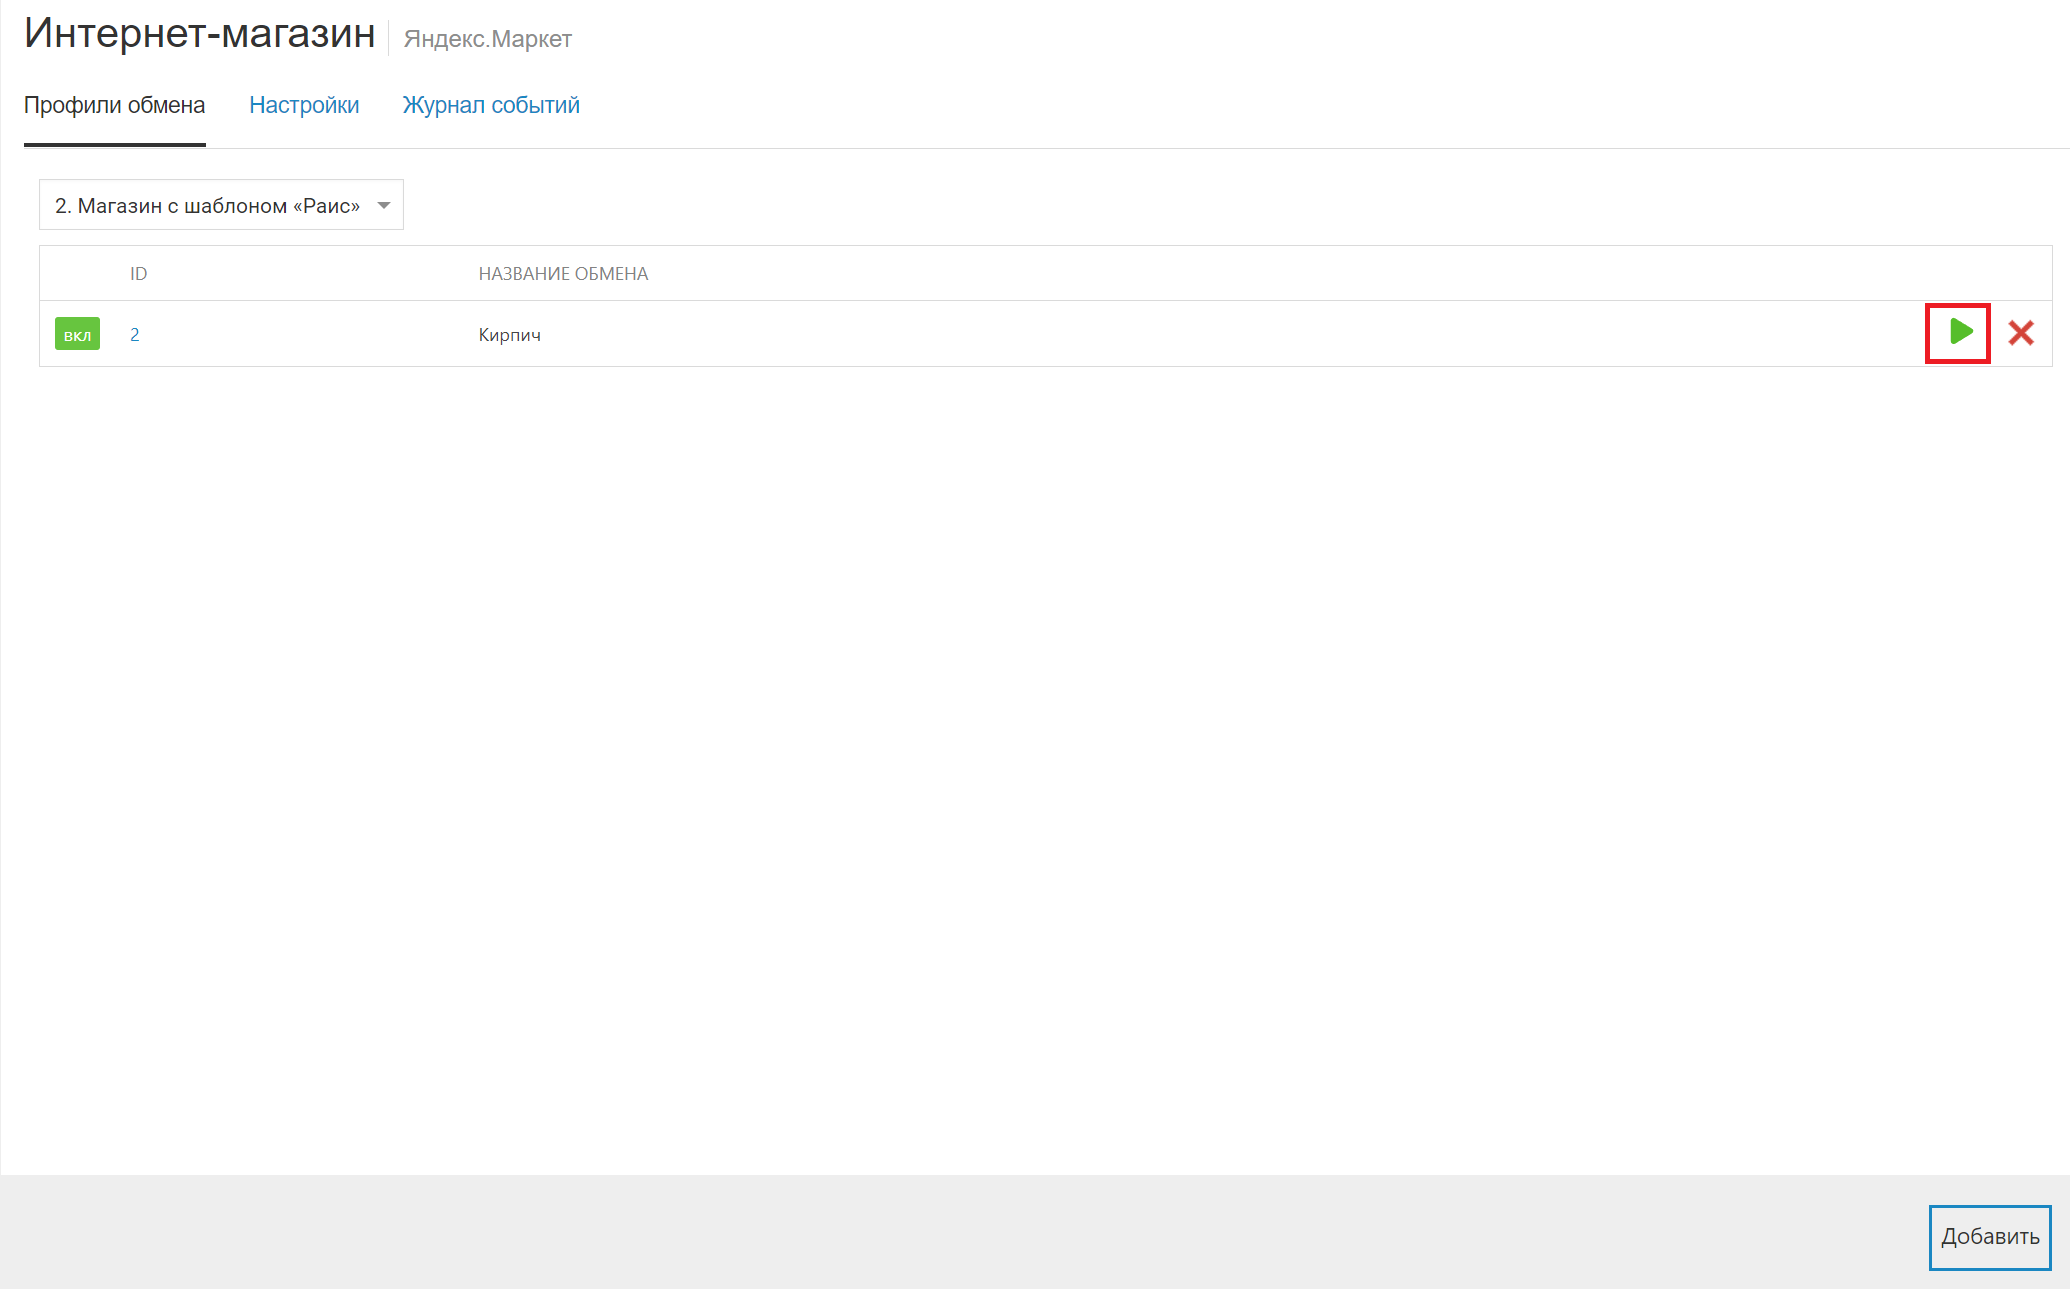Click the empty header cell above ВКЛ badge
The image size is (2070, 1289).
click(x=78, y=274)
